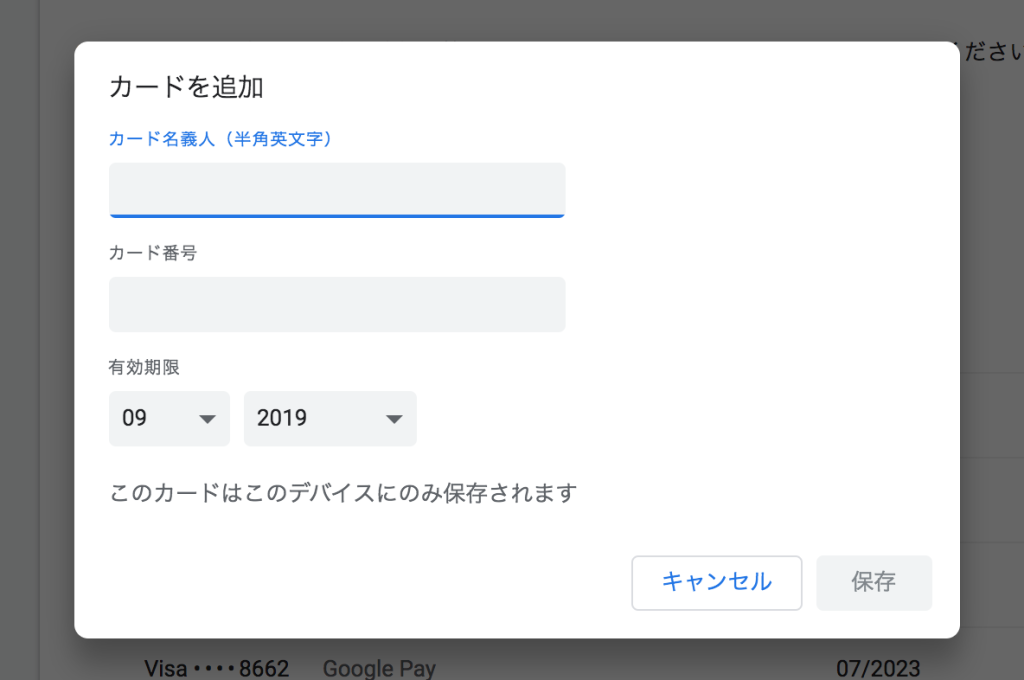Click the 07/2023 expiry date
Screen dimensions: 1024x680
point(878,668)
